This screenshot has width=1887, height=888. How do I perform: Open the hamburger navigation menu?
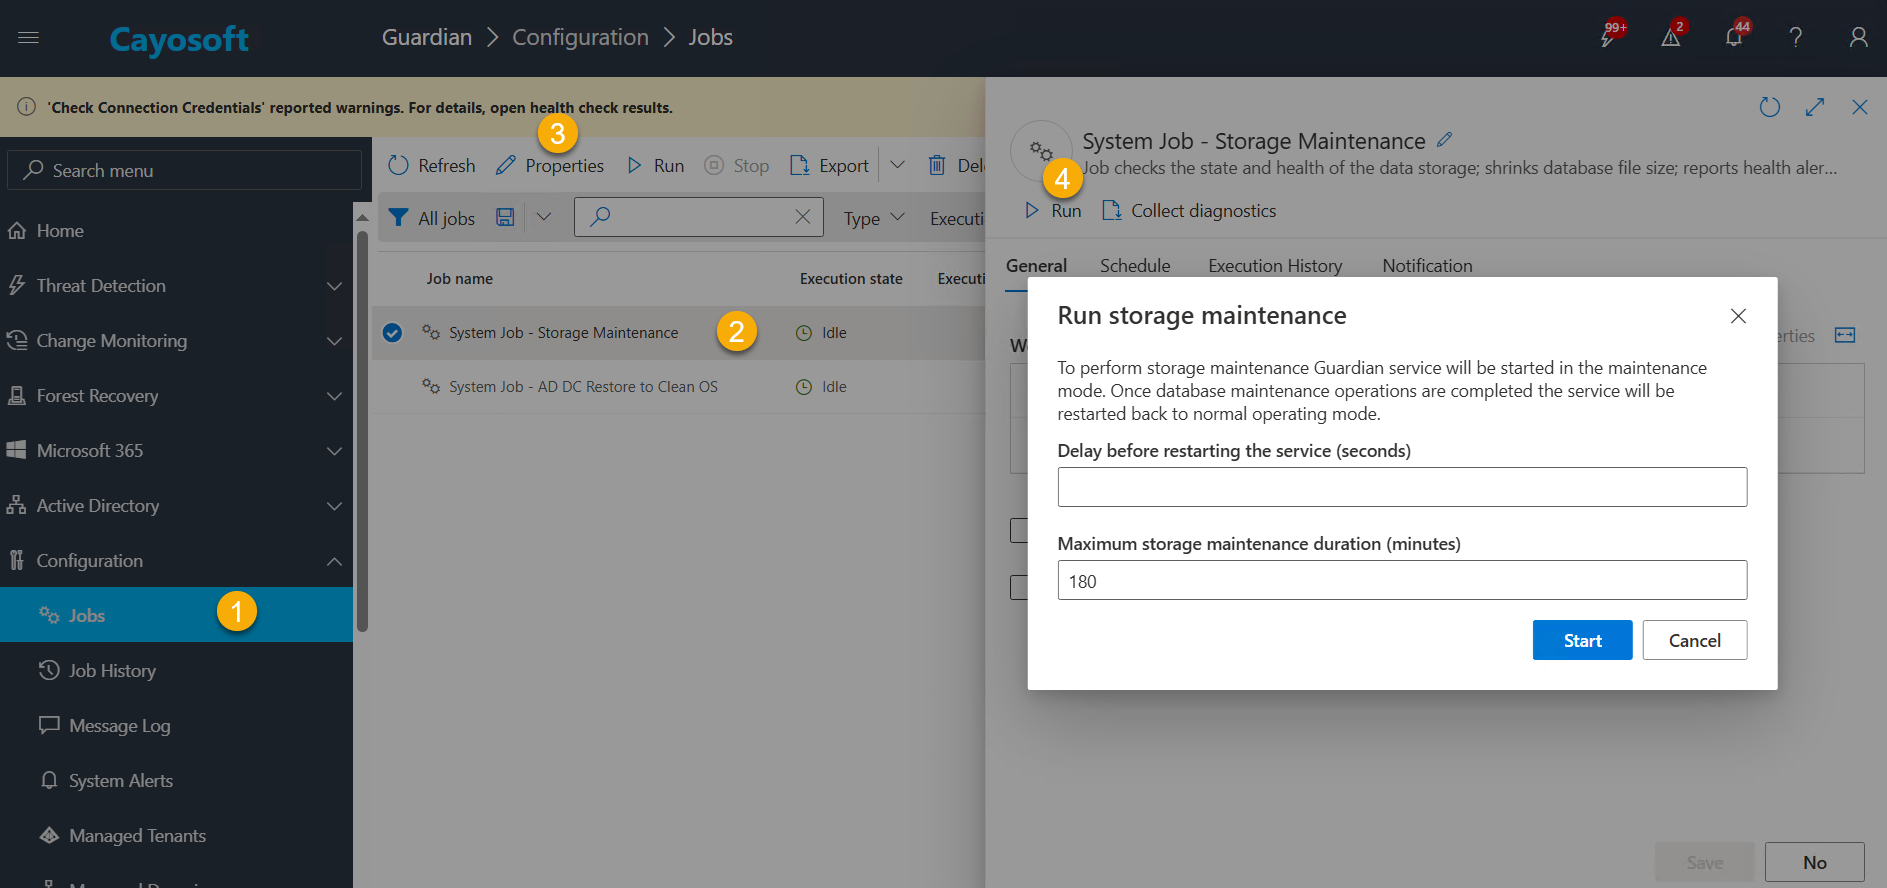[28, 38]
